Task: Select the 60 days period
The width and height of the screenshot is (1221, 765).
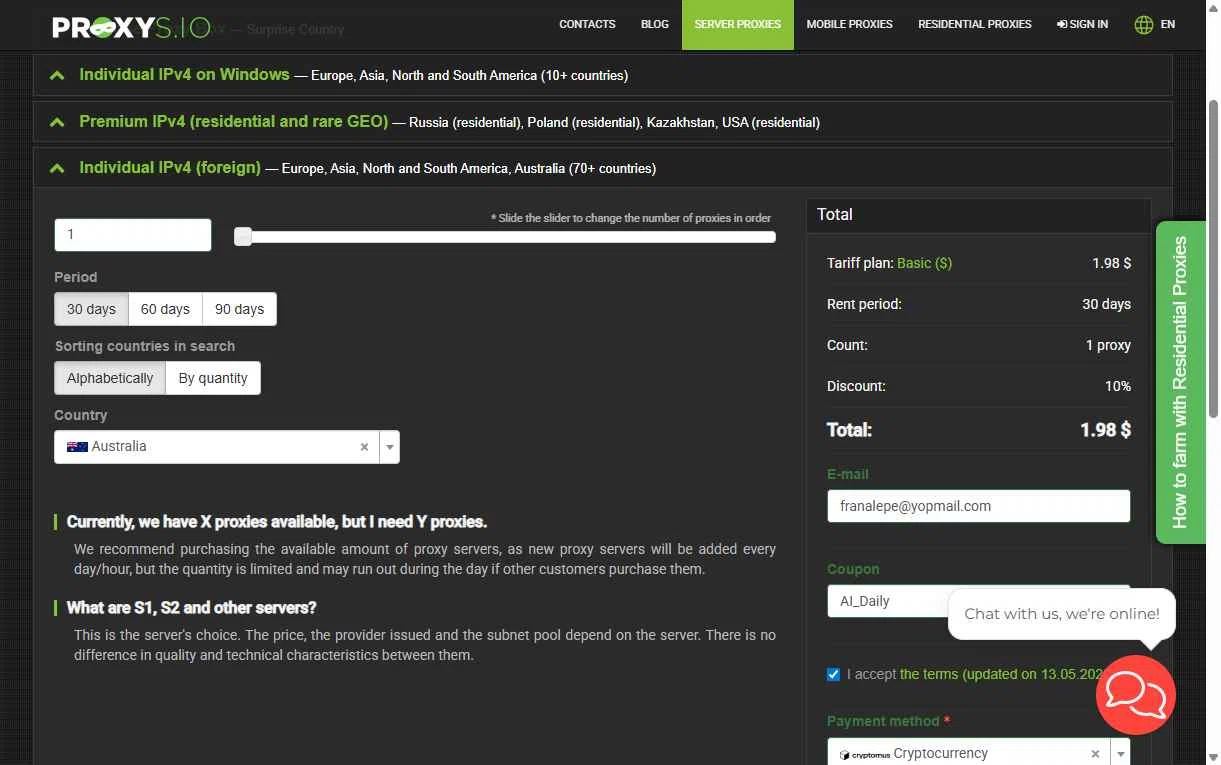Action: tap(165, 309)
